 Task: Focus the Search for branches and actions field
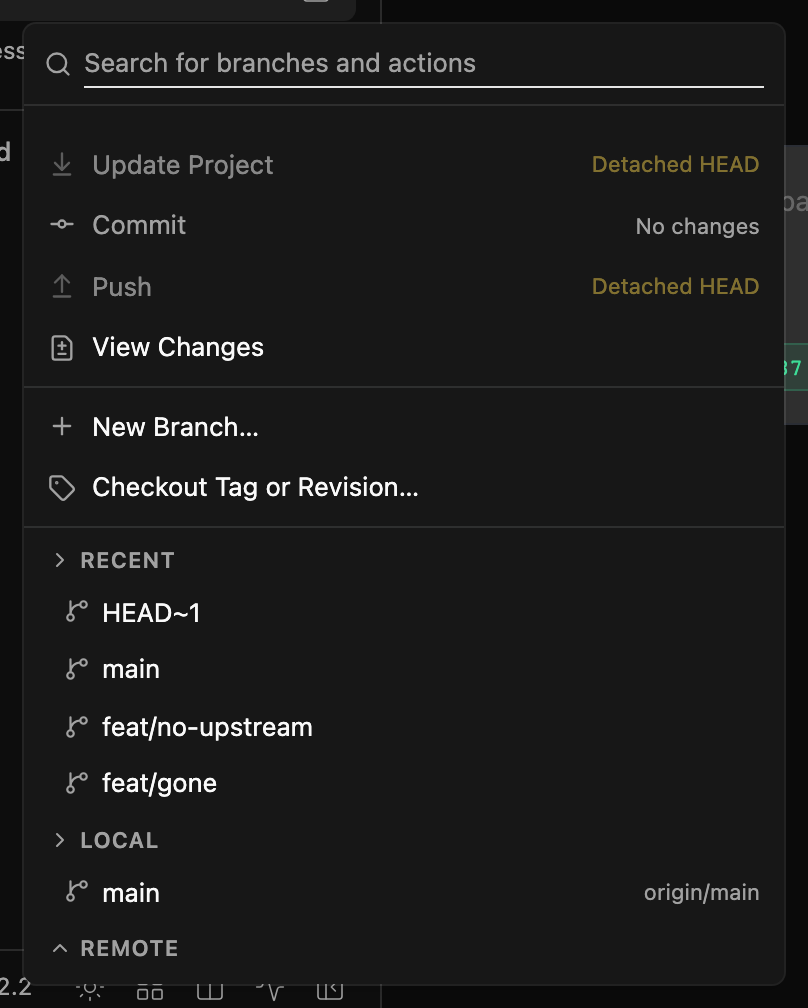point(424,64)
